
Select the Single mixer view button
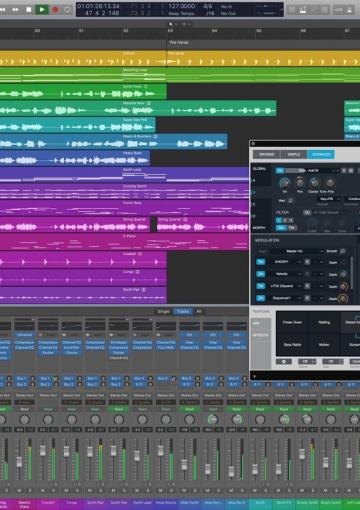tap(163, 311)
